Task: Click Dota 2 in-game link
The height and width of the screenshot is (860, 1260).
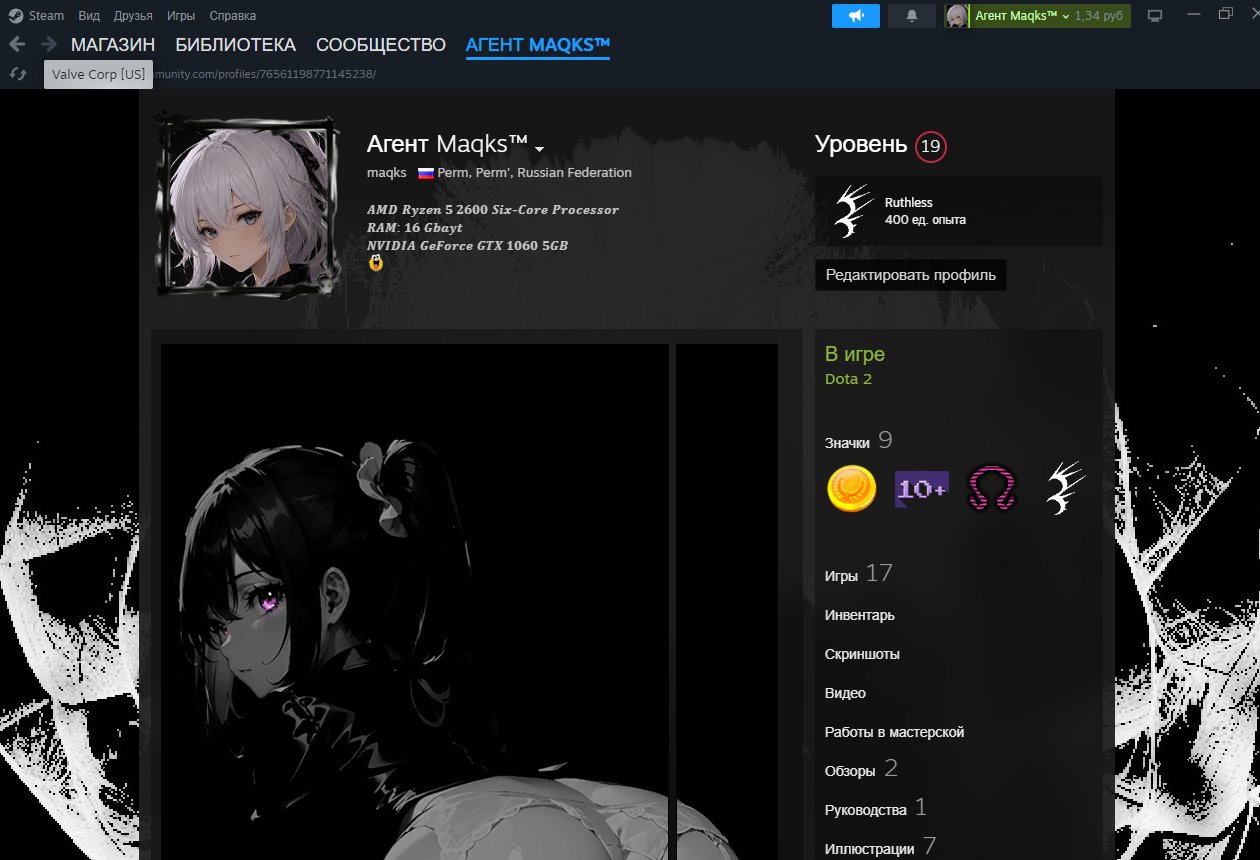Action: [849, 379]
